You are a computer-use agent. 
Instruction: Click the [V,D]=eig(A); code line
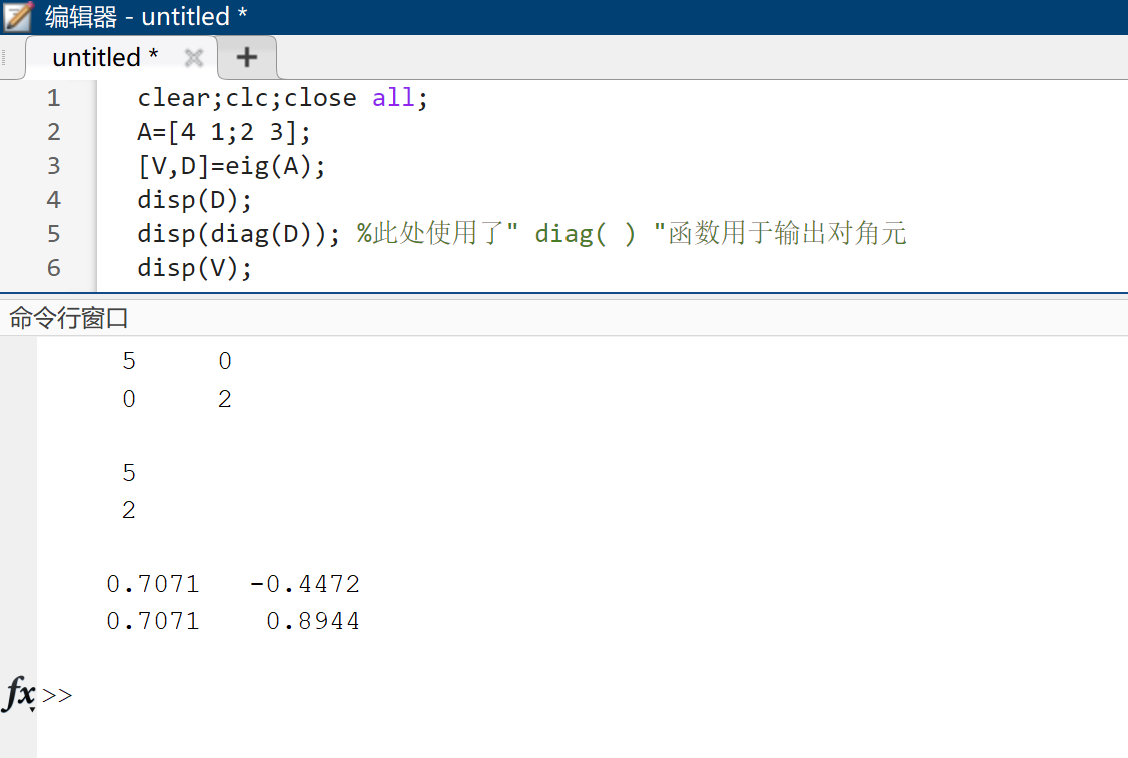(x=232, y=166)
